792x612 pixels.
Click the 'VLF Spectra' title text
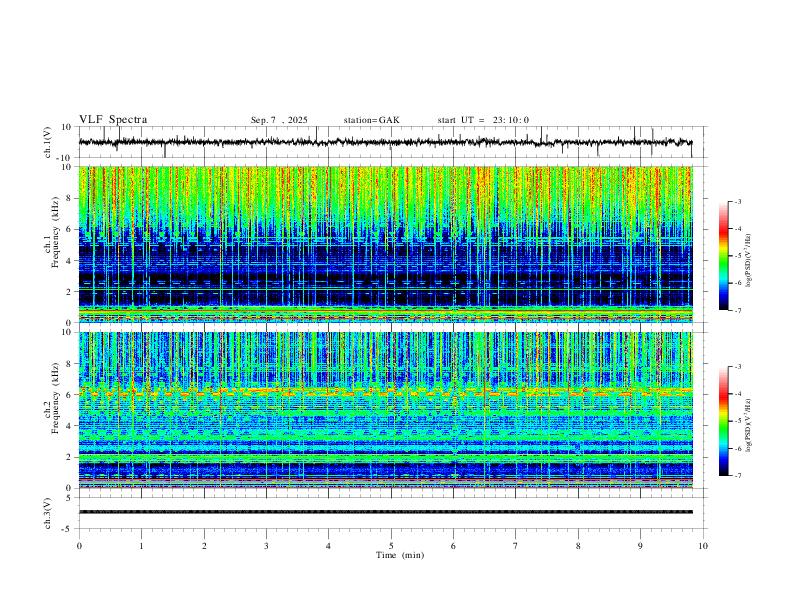[113, 120]
